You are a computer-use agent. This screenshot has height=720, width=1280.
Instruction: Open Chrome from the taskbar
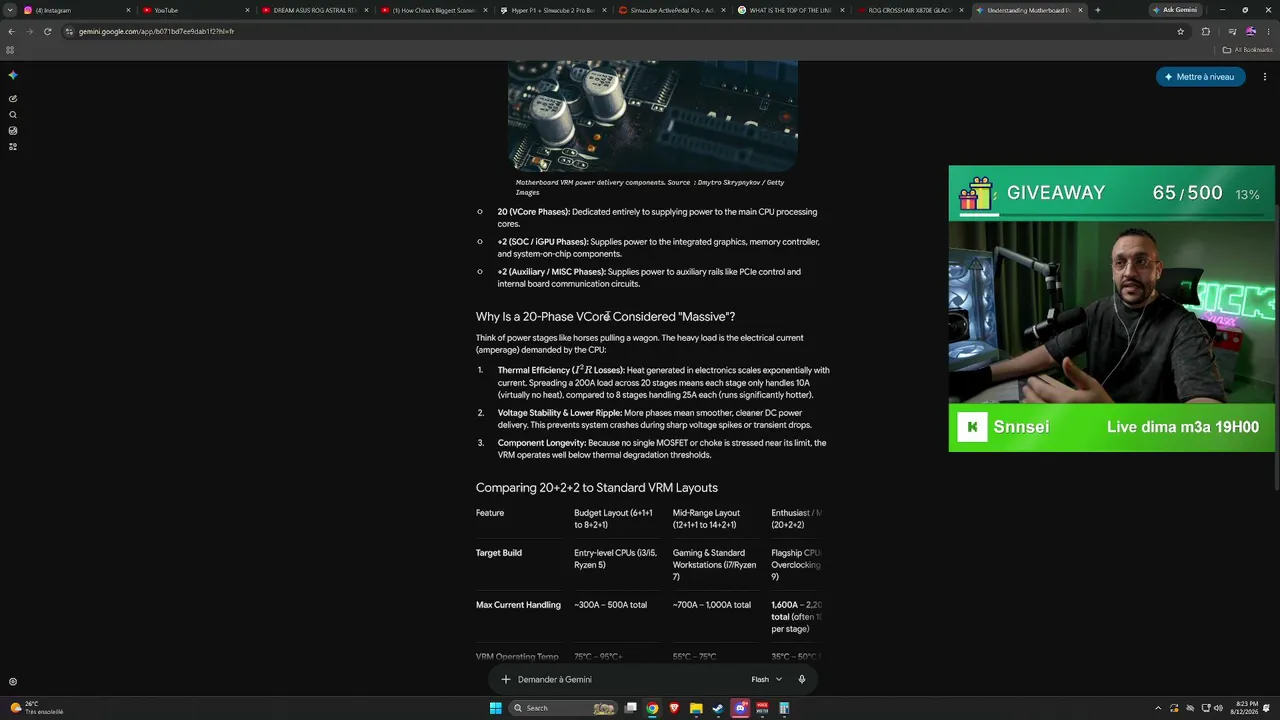coord(652,708)
